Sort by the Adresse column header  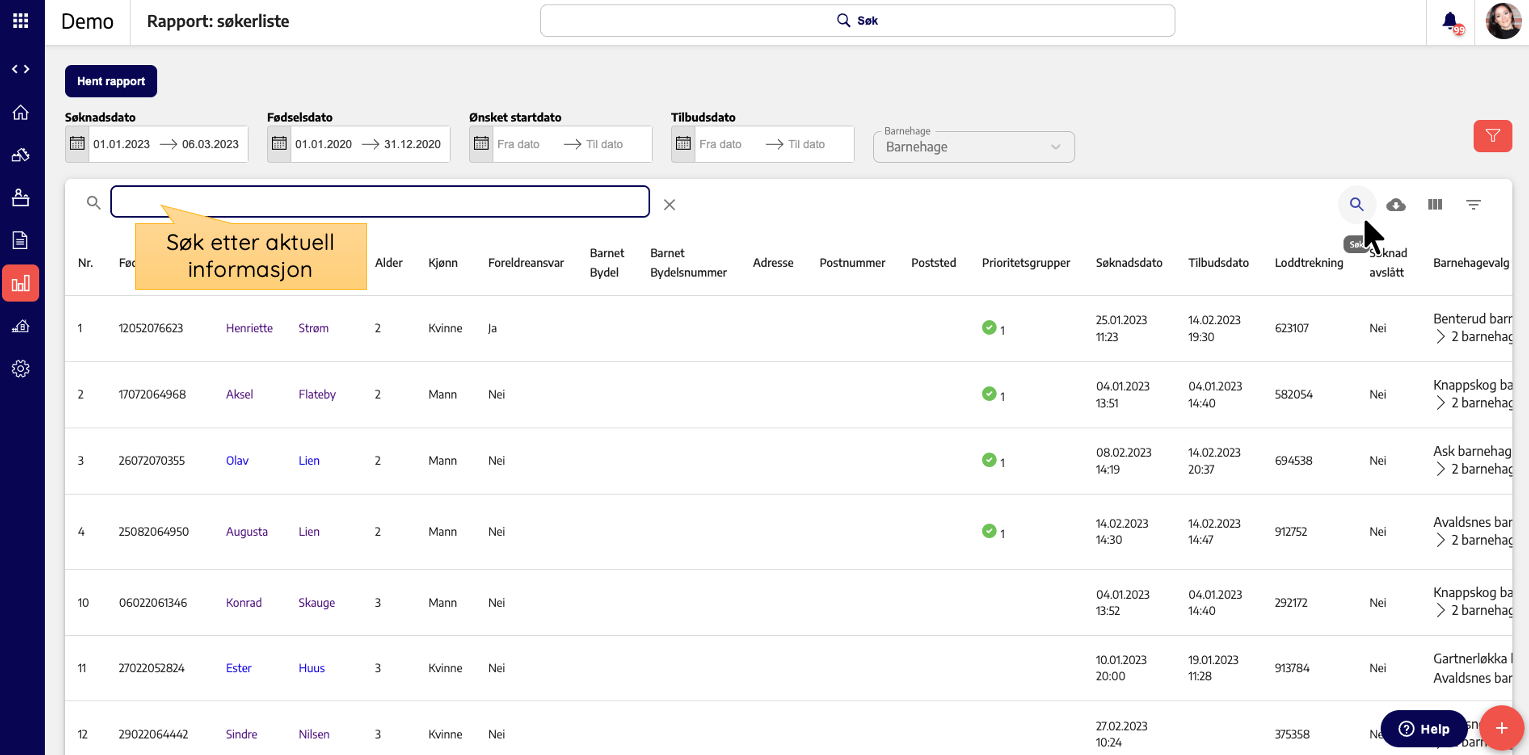point(773,263)
